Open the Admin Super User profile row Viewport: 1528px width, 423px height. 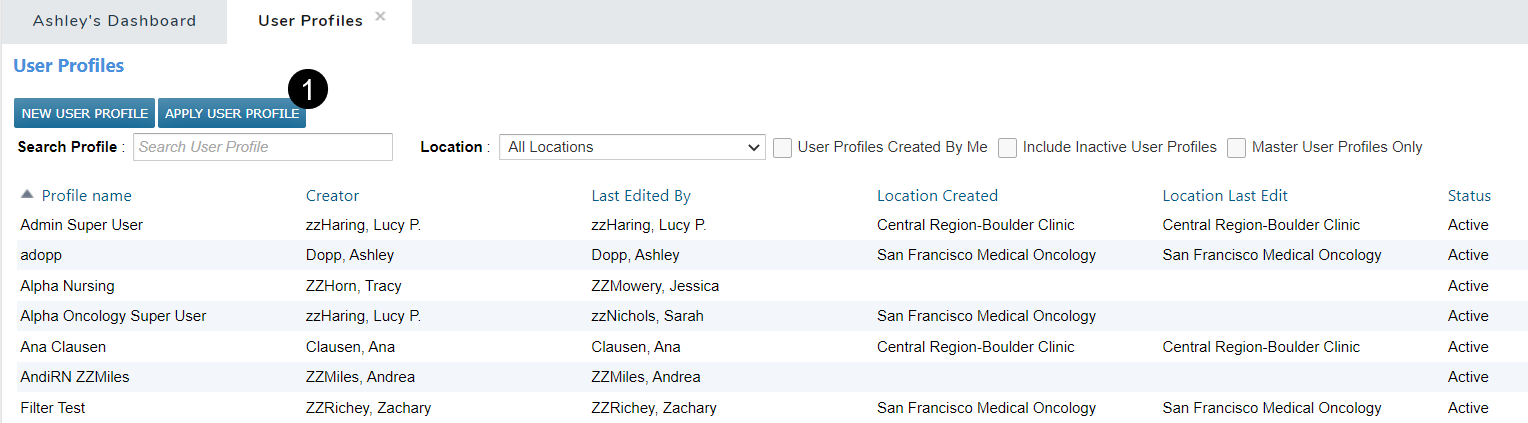(x=81, y=225)
